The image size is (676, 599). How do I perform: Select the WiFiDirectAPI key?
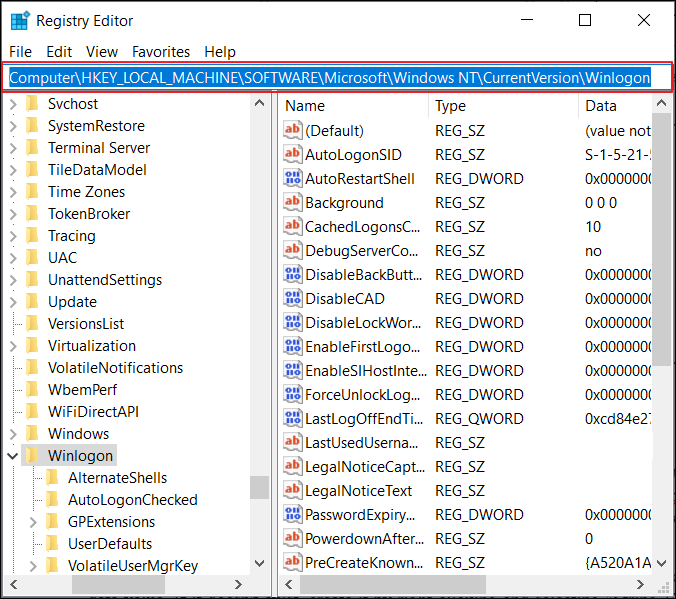pos(94,412)
